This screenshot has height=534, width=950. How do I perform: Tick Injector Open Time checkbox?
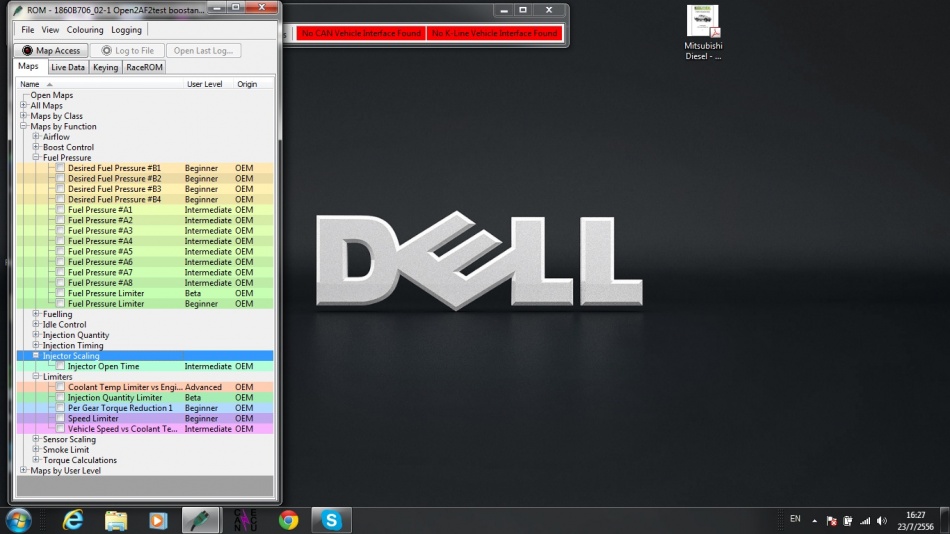point(60,366)
